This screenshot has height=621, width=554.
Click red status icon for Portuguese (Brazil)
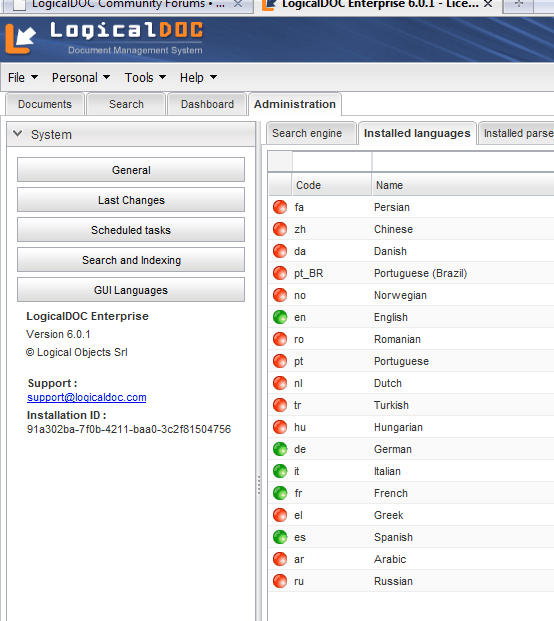pos(280,273)
